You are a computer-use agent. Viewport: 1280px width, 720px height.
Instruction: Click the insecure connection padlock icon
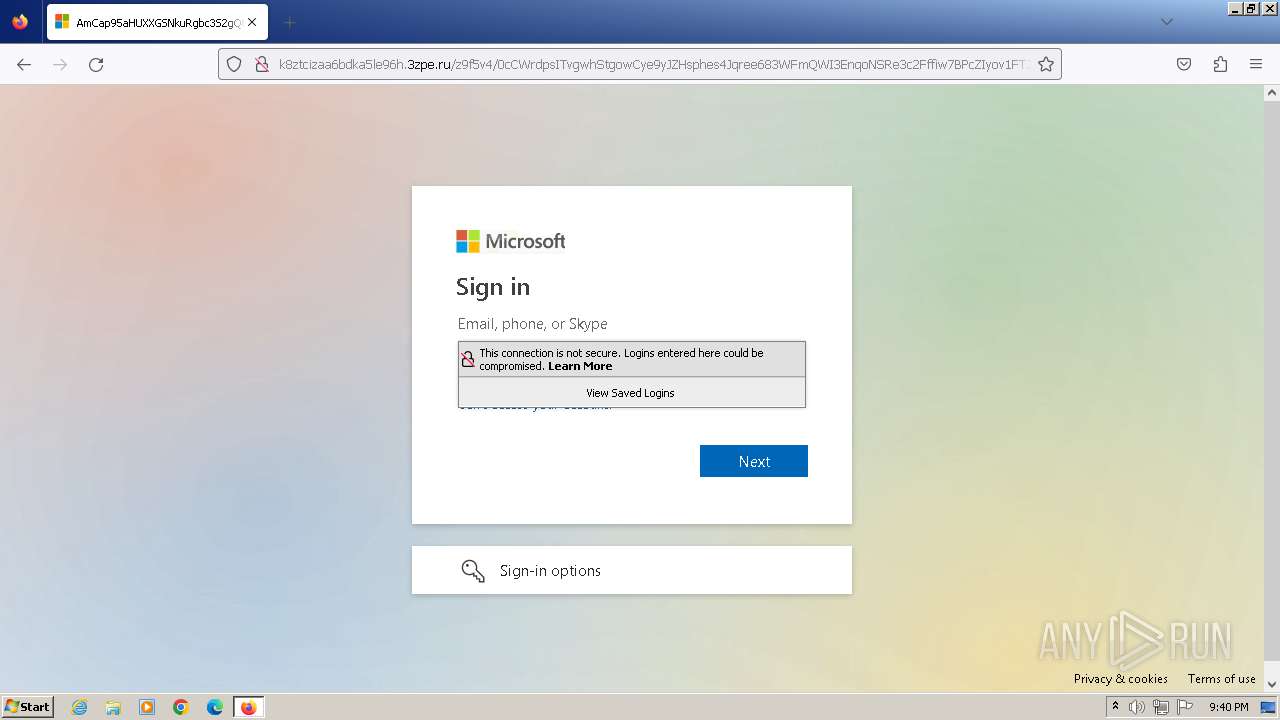tap(262, 64)
